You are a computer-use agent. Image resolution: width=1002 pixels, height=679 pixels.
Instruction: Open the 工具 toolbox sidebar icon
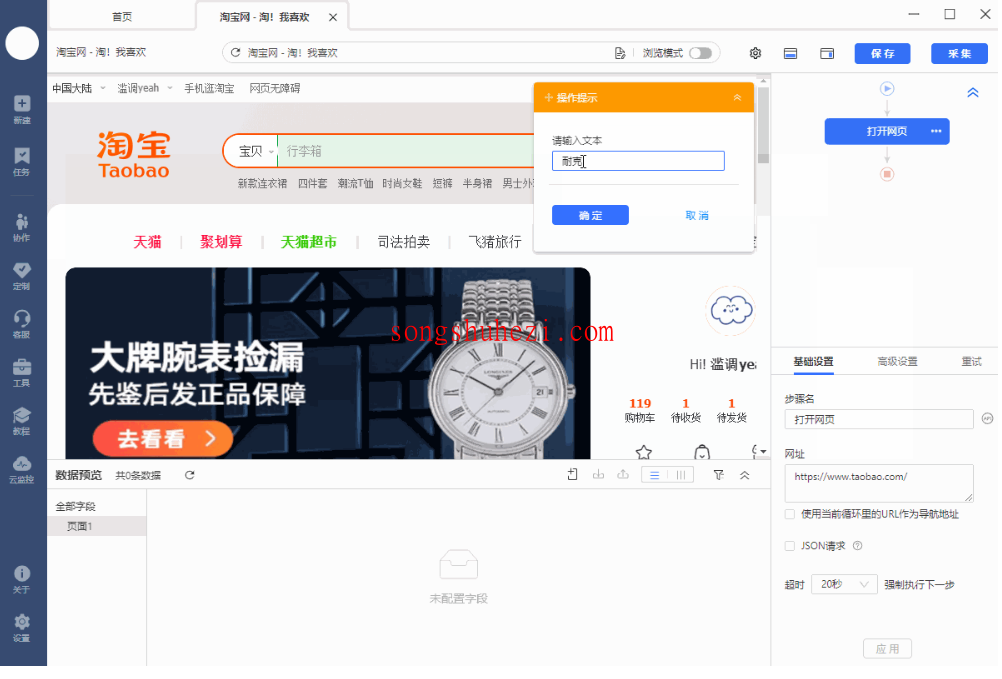[x=22, y=373]
